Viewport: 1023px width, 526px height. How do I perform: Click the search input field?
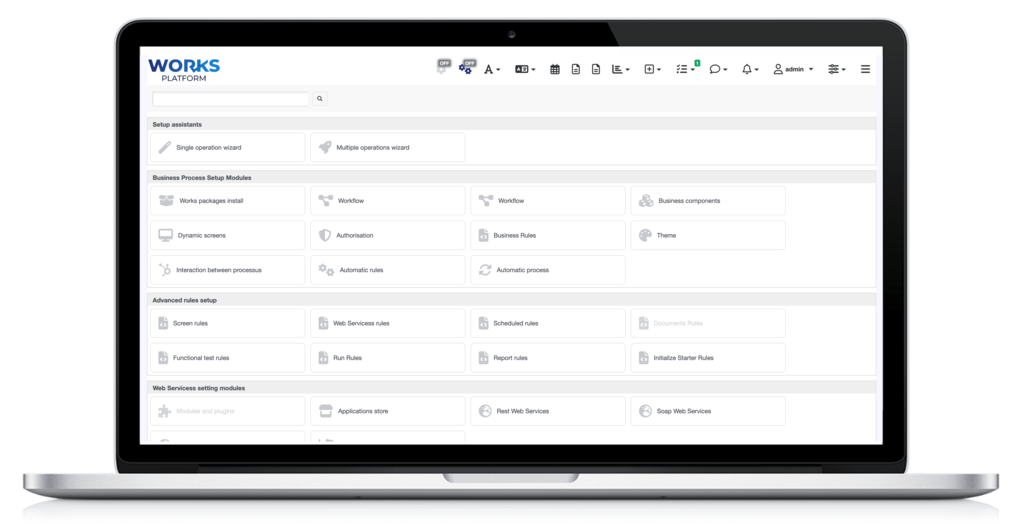pos(230,99)
